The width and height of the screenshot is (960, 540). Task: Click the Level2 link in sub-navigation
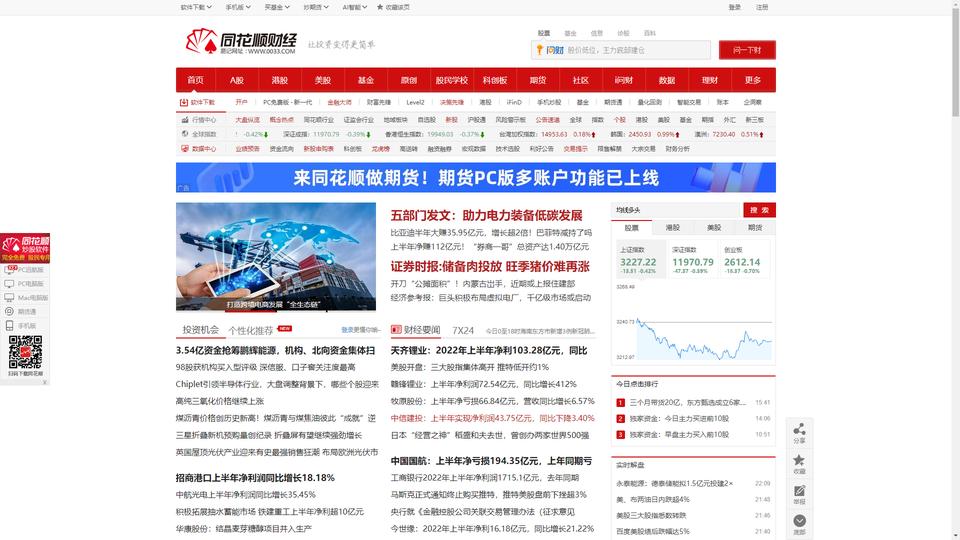click(415, 102)
